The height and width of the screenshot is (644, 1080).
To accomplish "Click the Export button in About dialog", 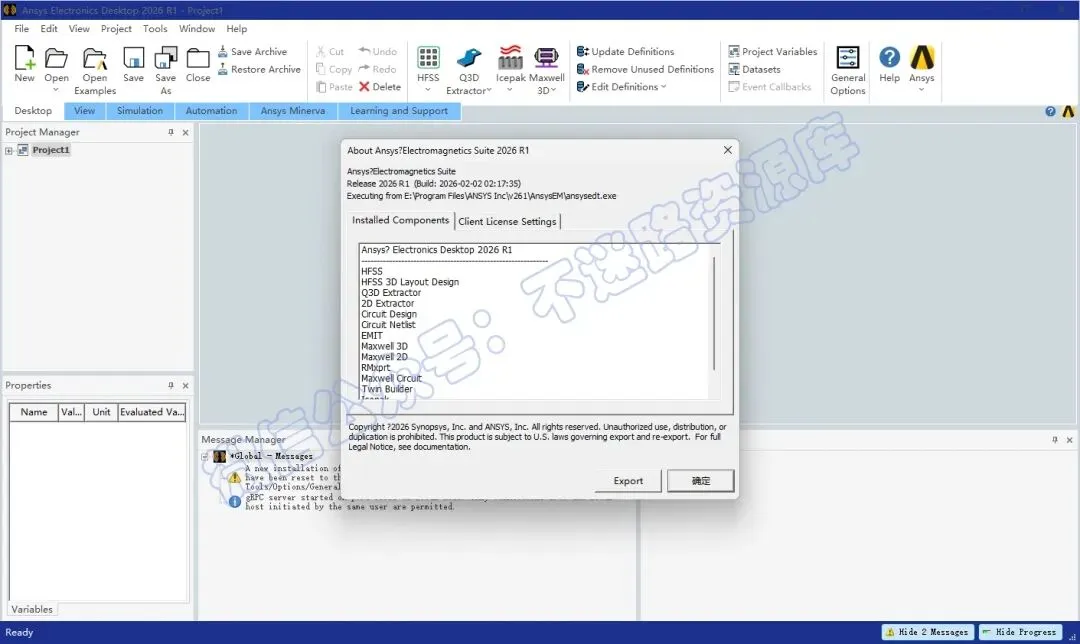I will click(628, 481).
